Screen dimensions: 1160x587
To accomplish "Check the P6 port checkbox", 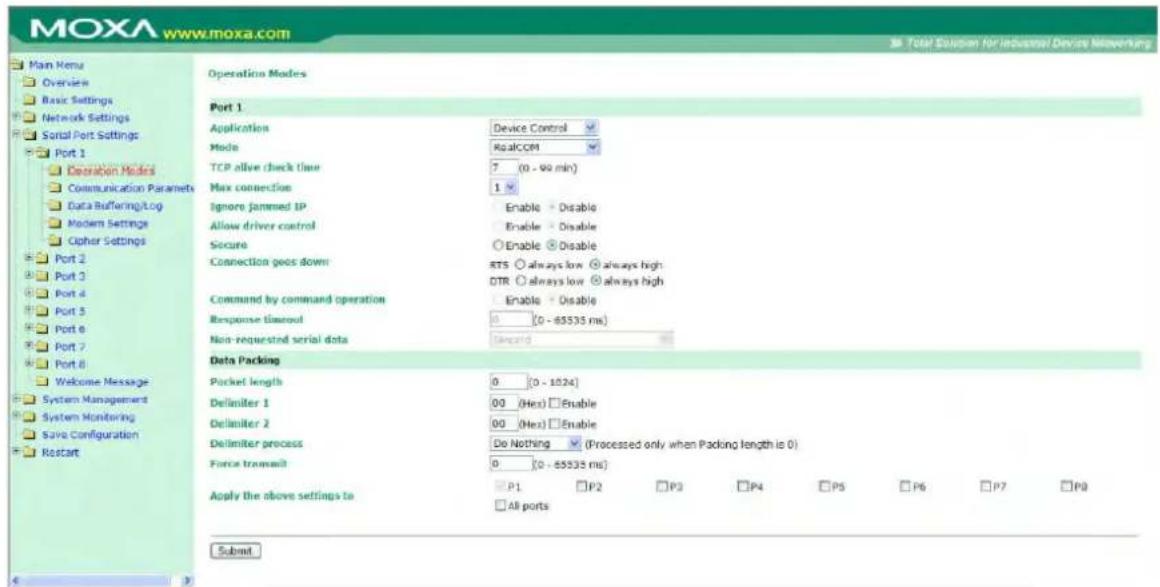I will tap(904, 486).
